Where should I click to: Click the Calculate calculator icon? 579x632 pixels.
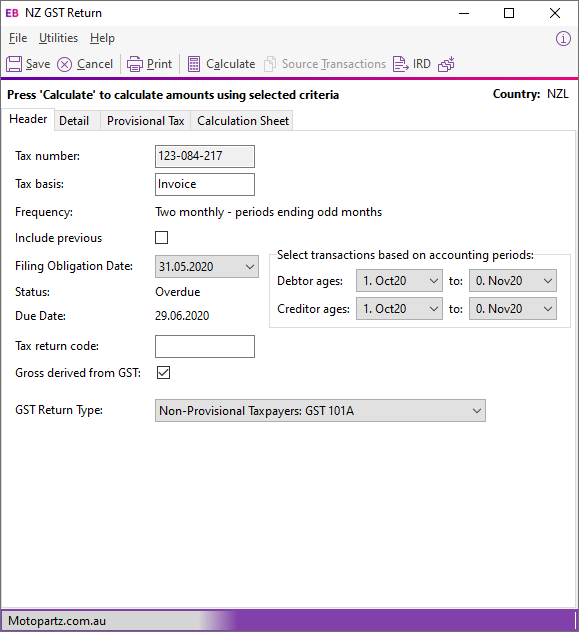(194, 64)
